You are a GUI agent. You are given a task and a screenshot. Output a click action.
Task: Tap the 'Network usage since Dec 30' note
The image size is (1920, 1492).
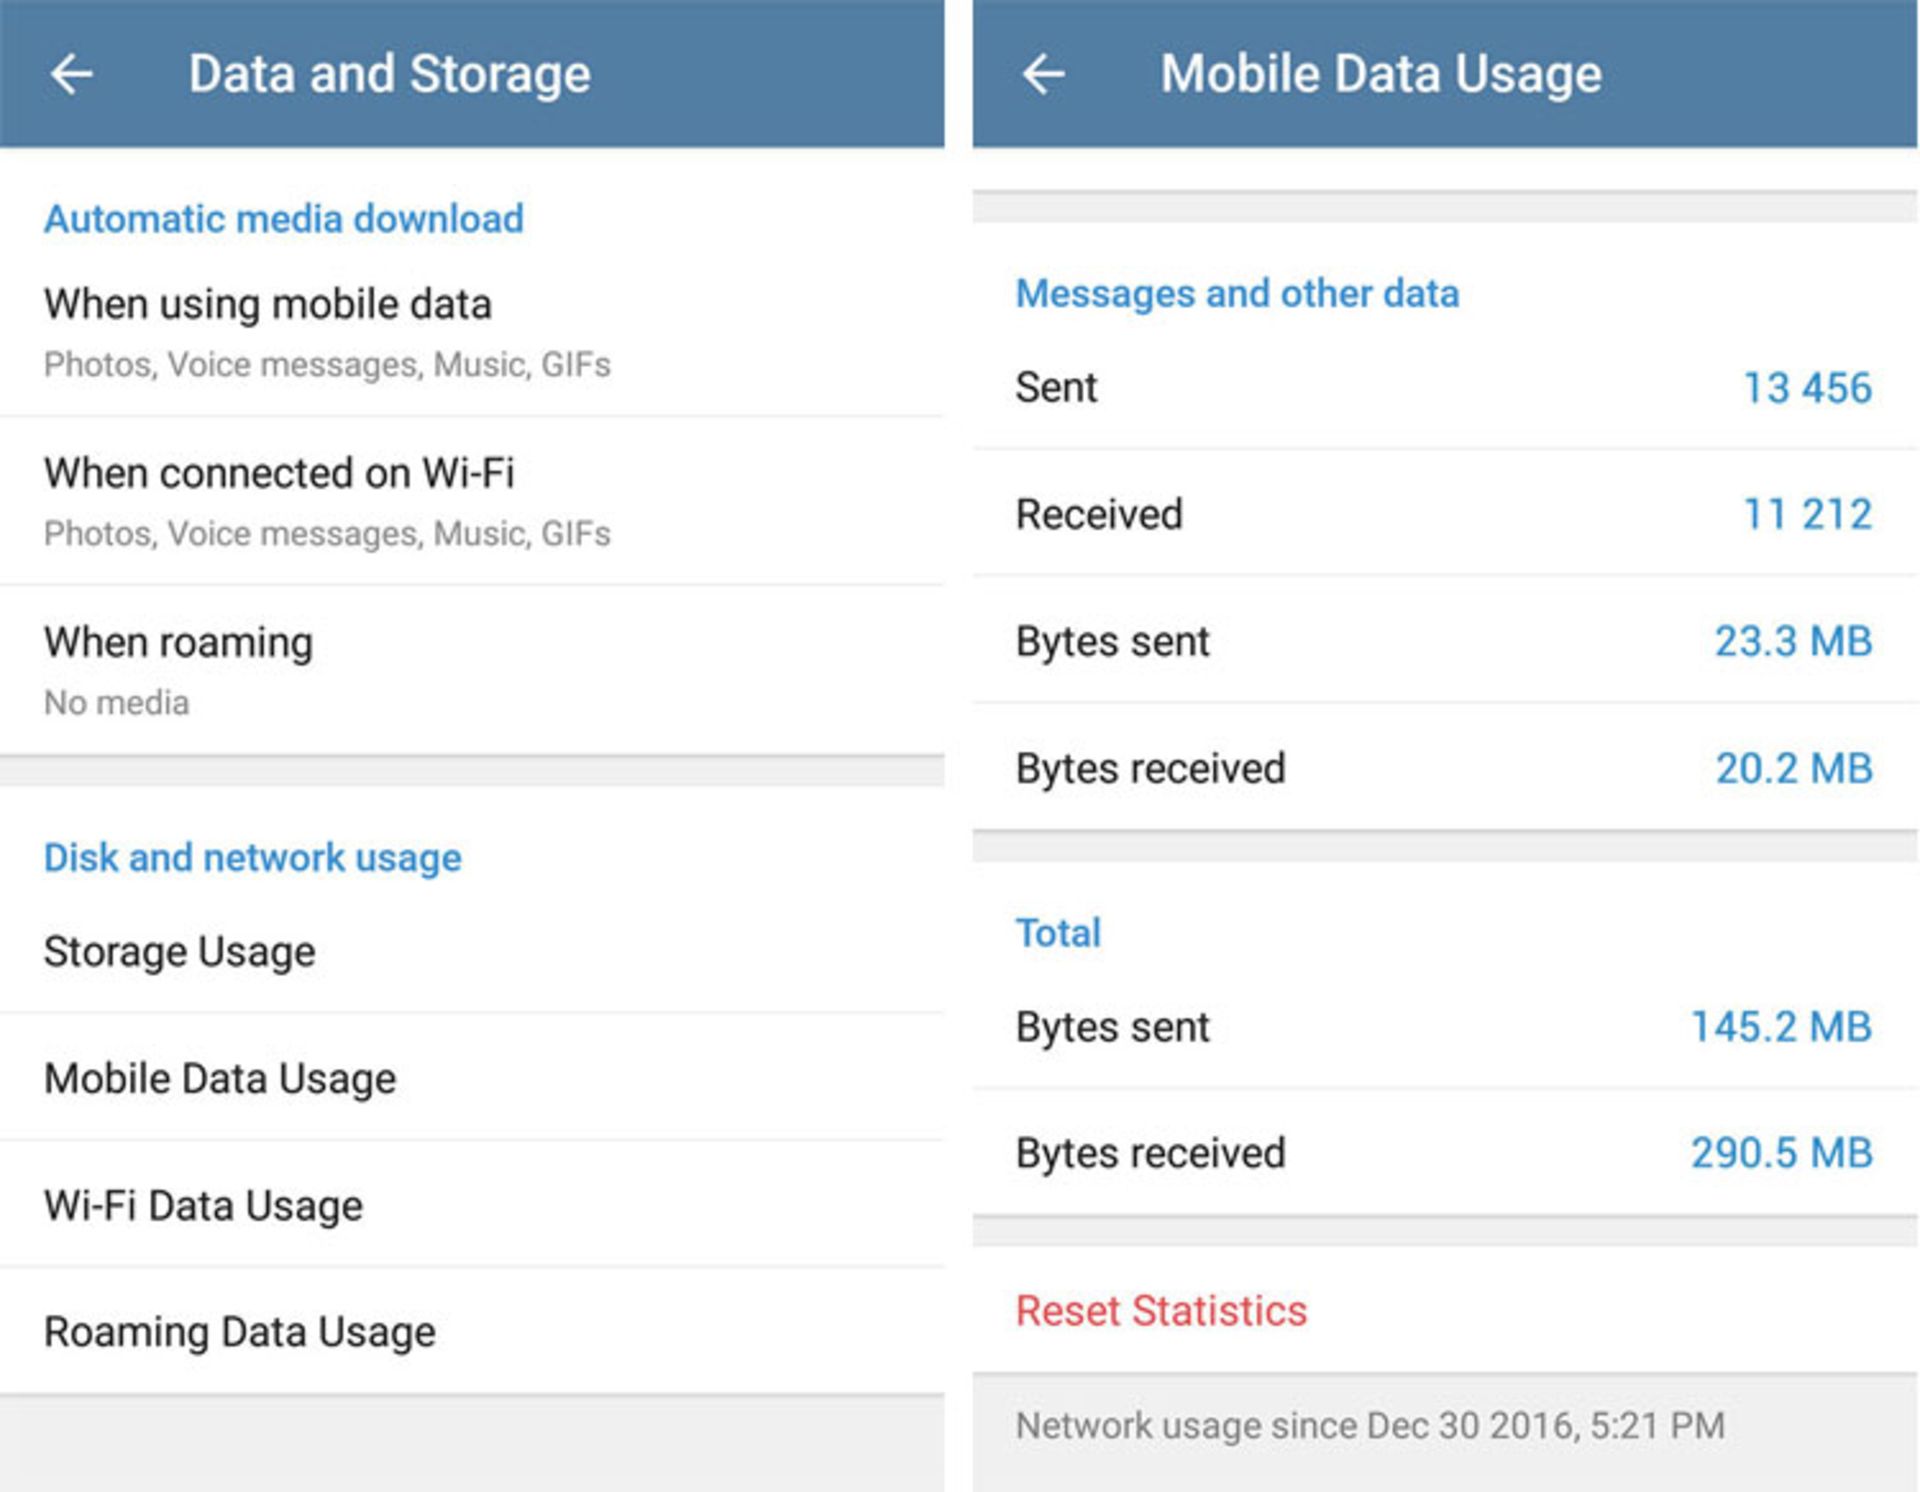(1370, 1425)
